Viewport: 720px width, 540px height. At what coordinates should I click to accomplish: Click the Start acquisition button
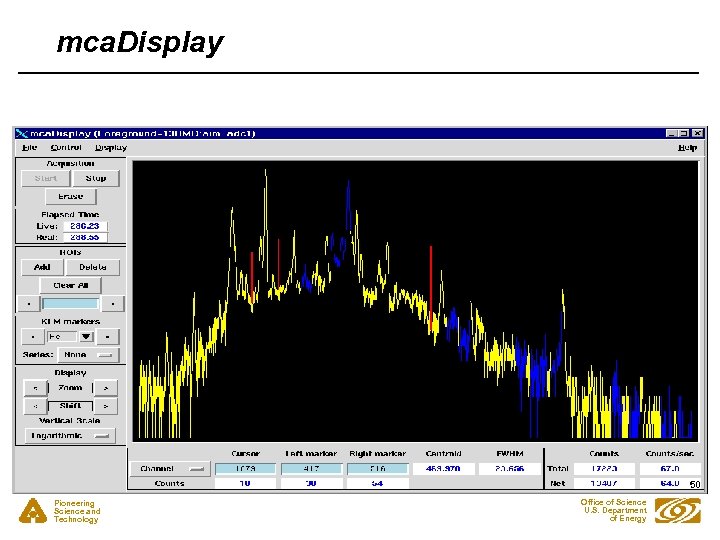(45, 178)
